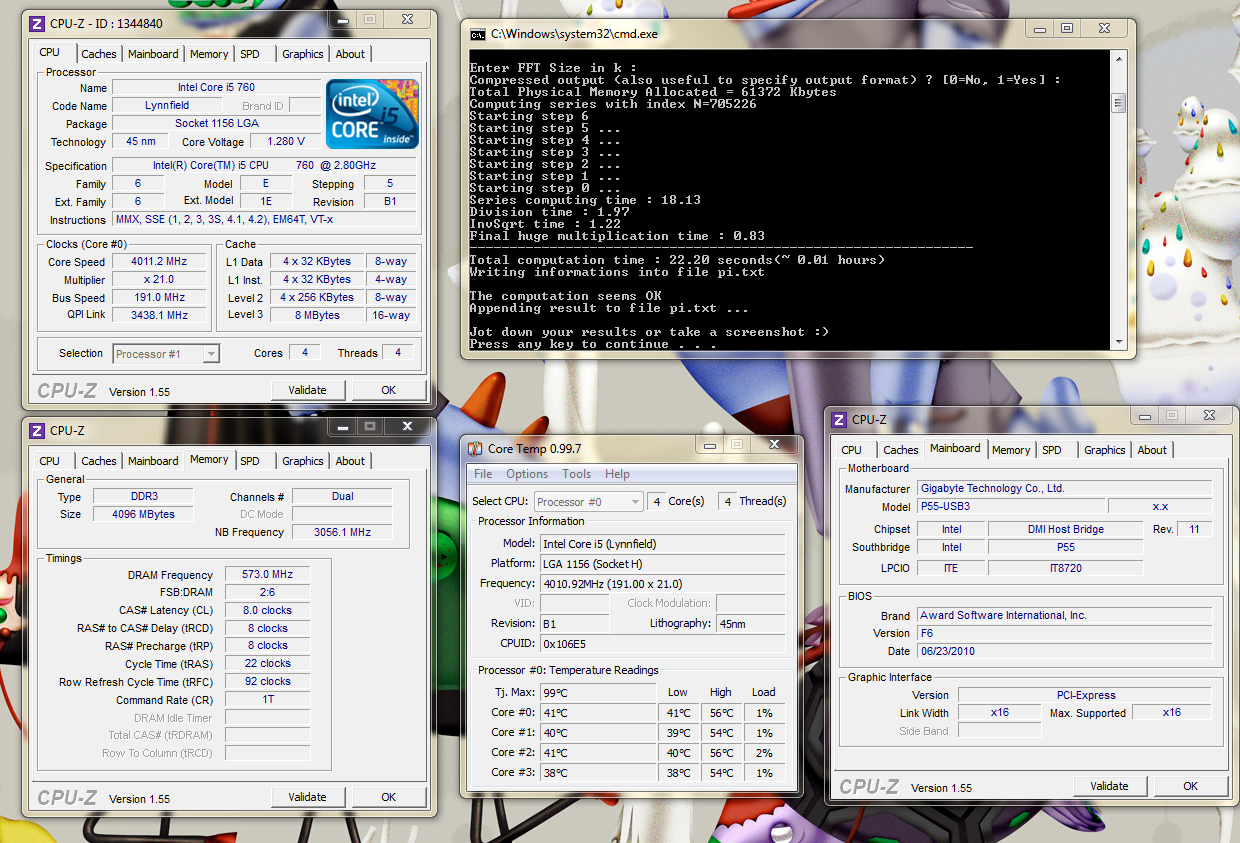The image size is (1240, 843).
Task: Click the Tj. Max value 99°C
Action: coord(598,692)
